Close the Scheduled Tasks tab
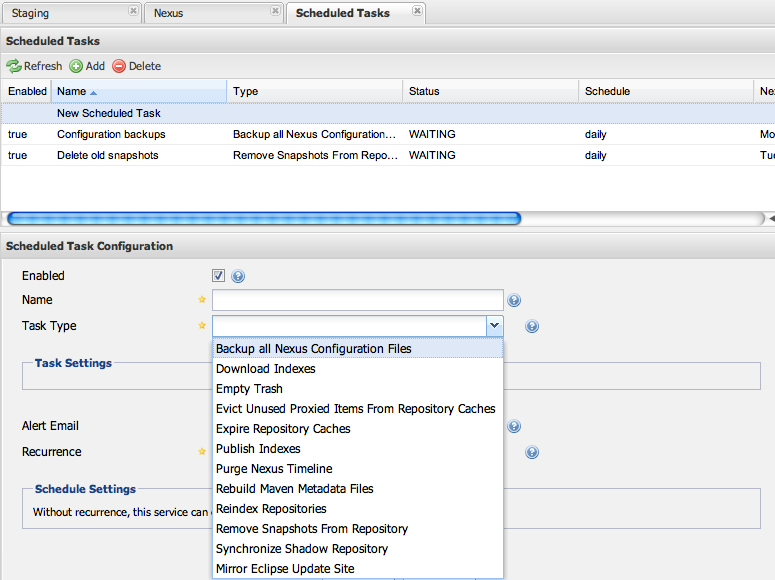Image resolution: width=775 pixels, height=580 pixels. coord(417,11)
